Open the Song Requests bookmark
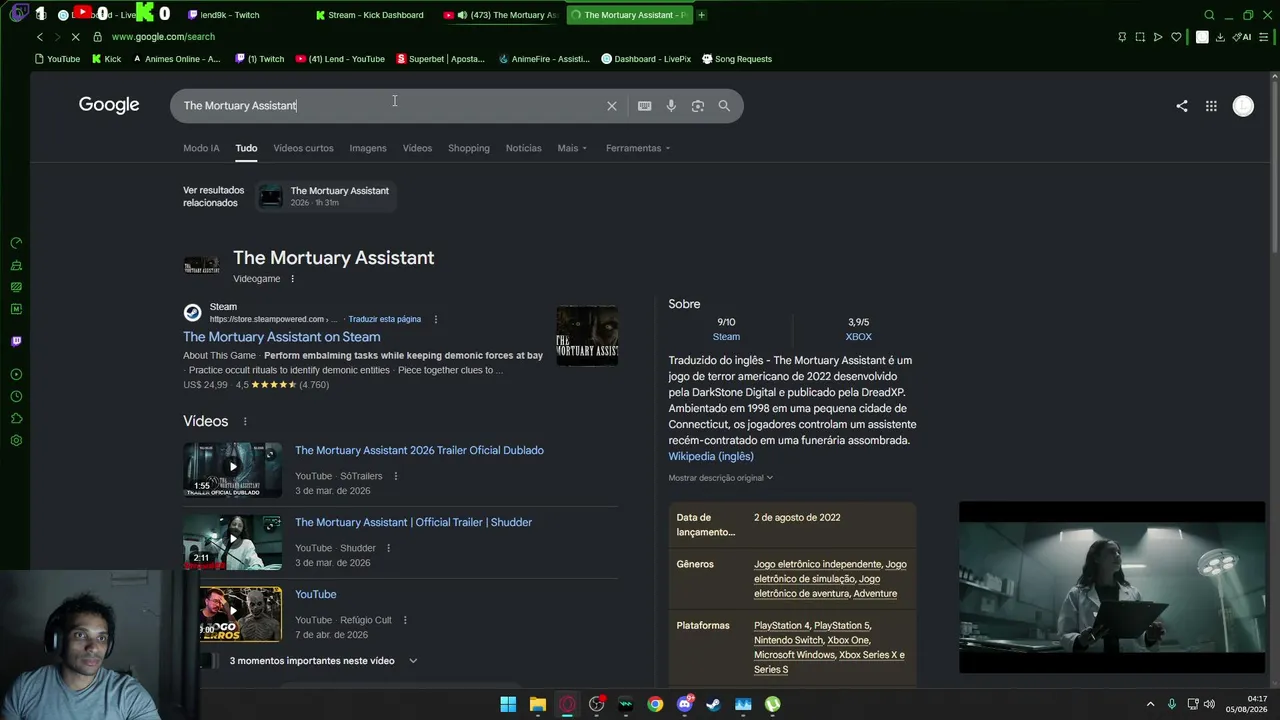1280x720 pixels. [x=737, y=59]
